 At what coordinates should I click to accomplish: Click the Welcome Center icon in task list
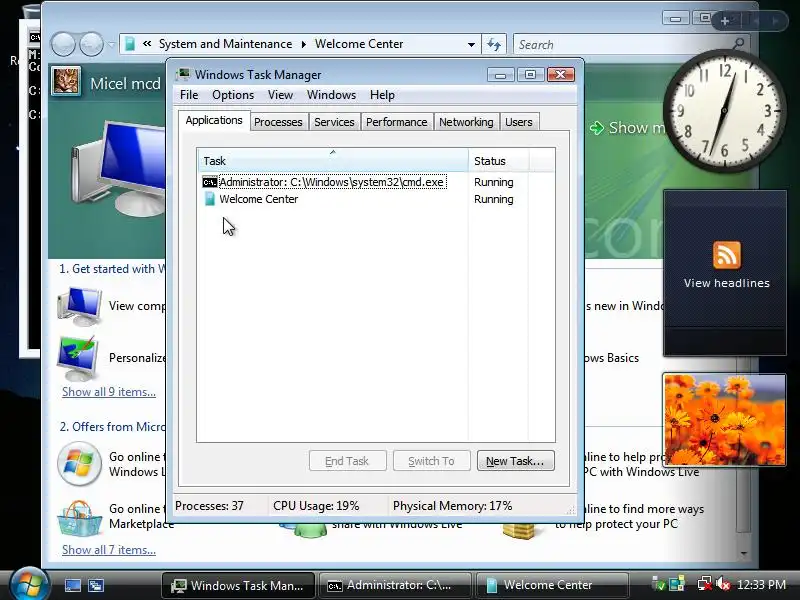tap(210, 199)
